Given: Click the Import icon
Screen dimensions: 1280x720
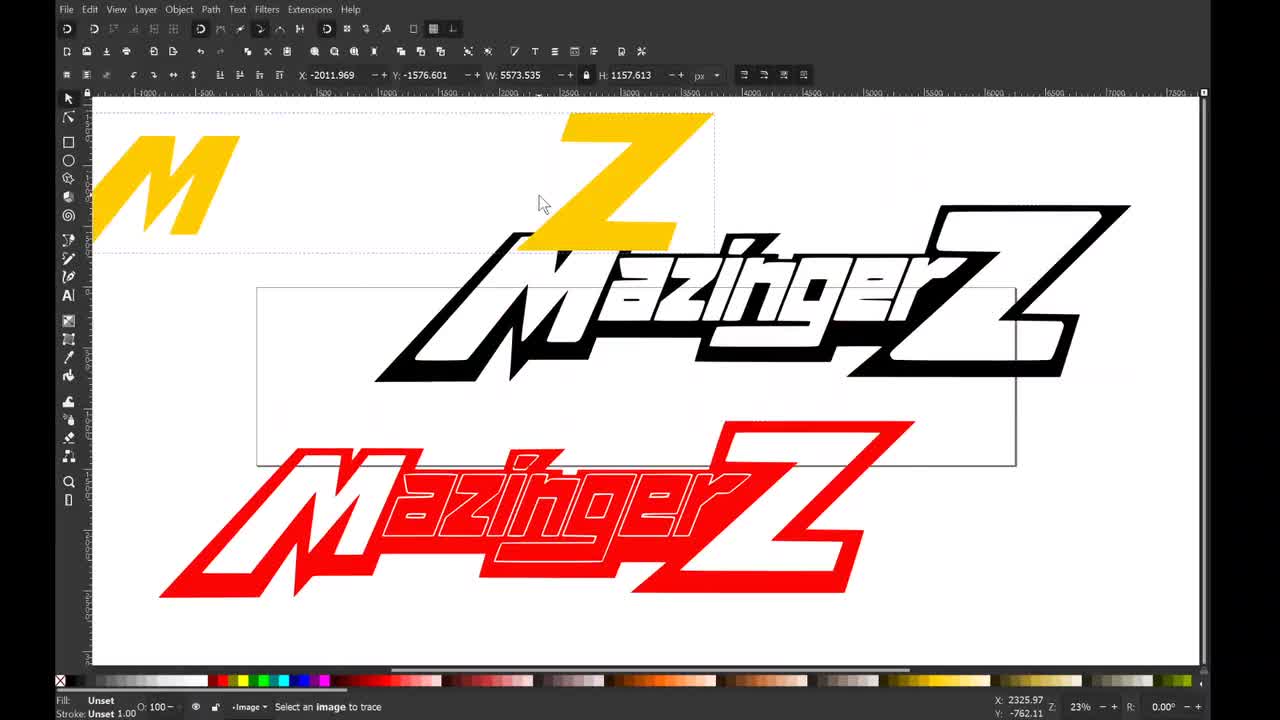Looking at the screenshot, I should (x=154, y=51).
